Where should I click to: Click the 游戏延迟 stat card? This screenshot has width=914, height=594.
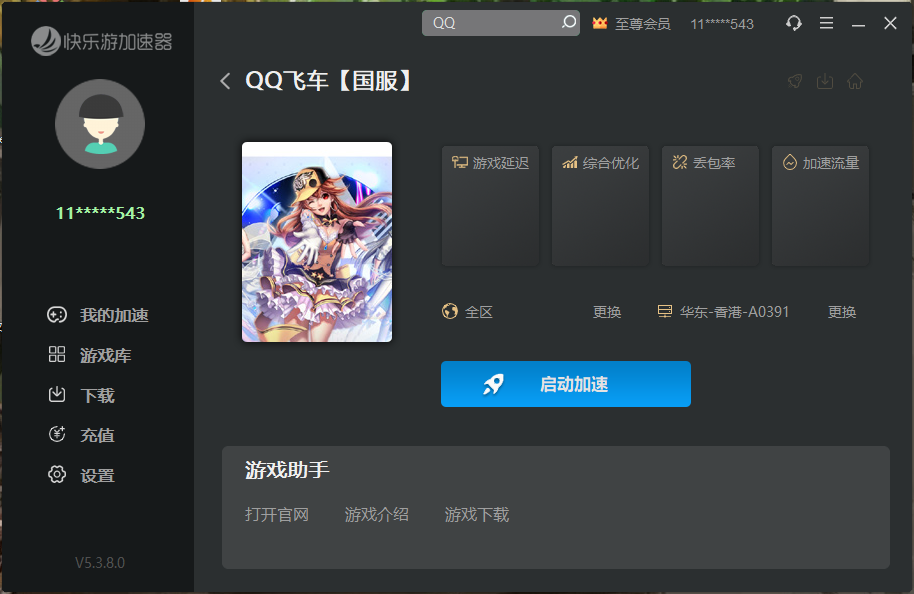click(x=490, y=206)
